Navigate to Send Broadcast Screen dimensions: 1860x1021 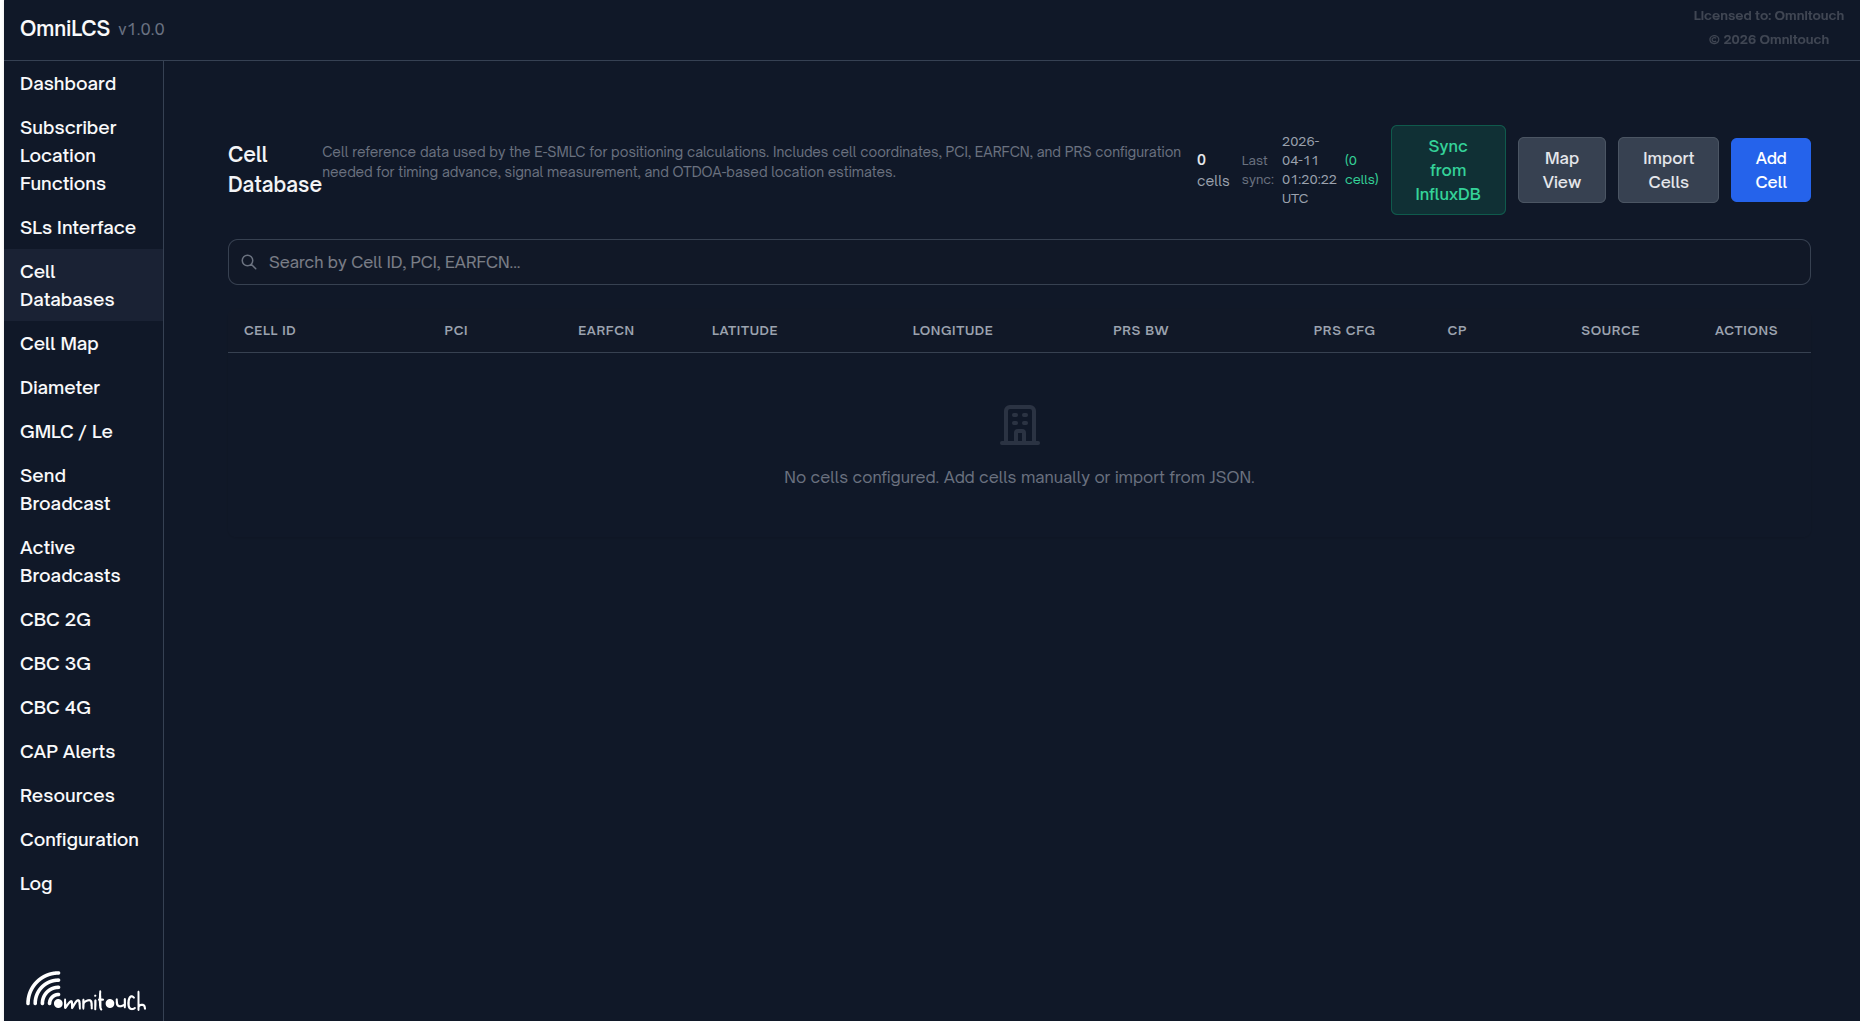[64, 489]
